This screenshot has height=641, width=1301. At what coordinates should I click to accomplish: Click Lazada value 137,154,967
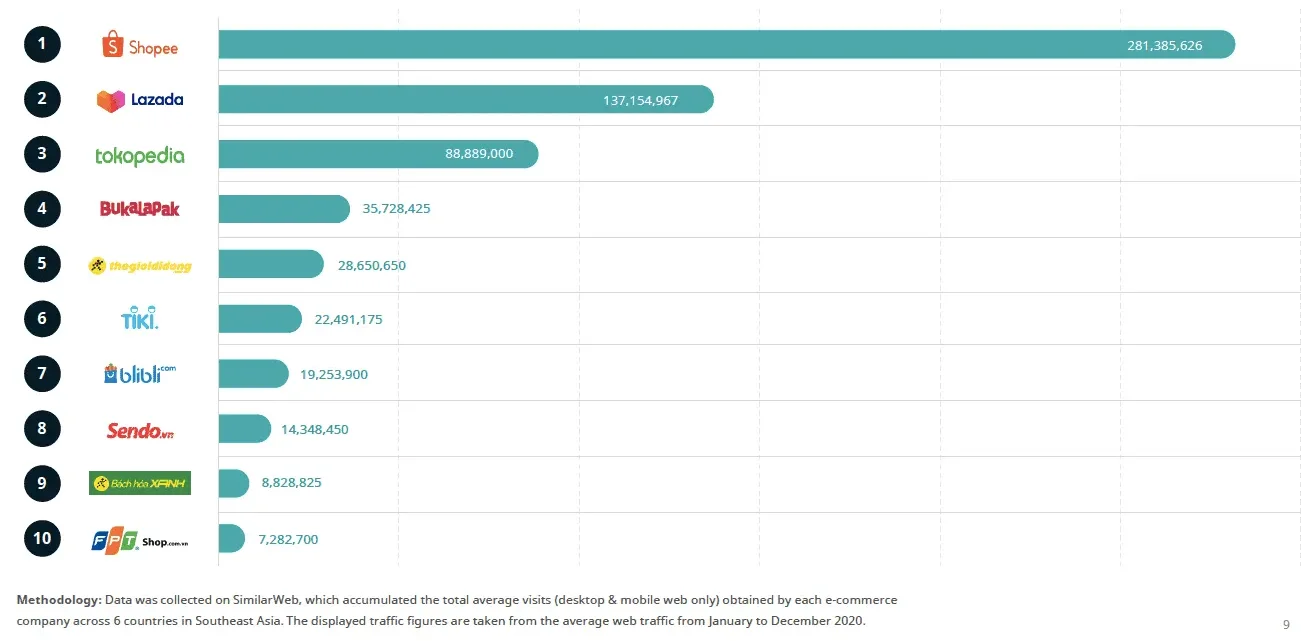[641, 101]
